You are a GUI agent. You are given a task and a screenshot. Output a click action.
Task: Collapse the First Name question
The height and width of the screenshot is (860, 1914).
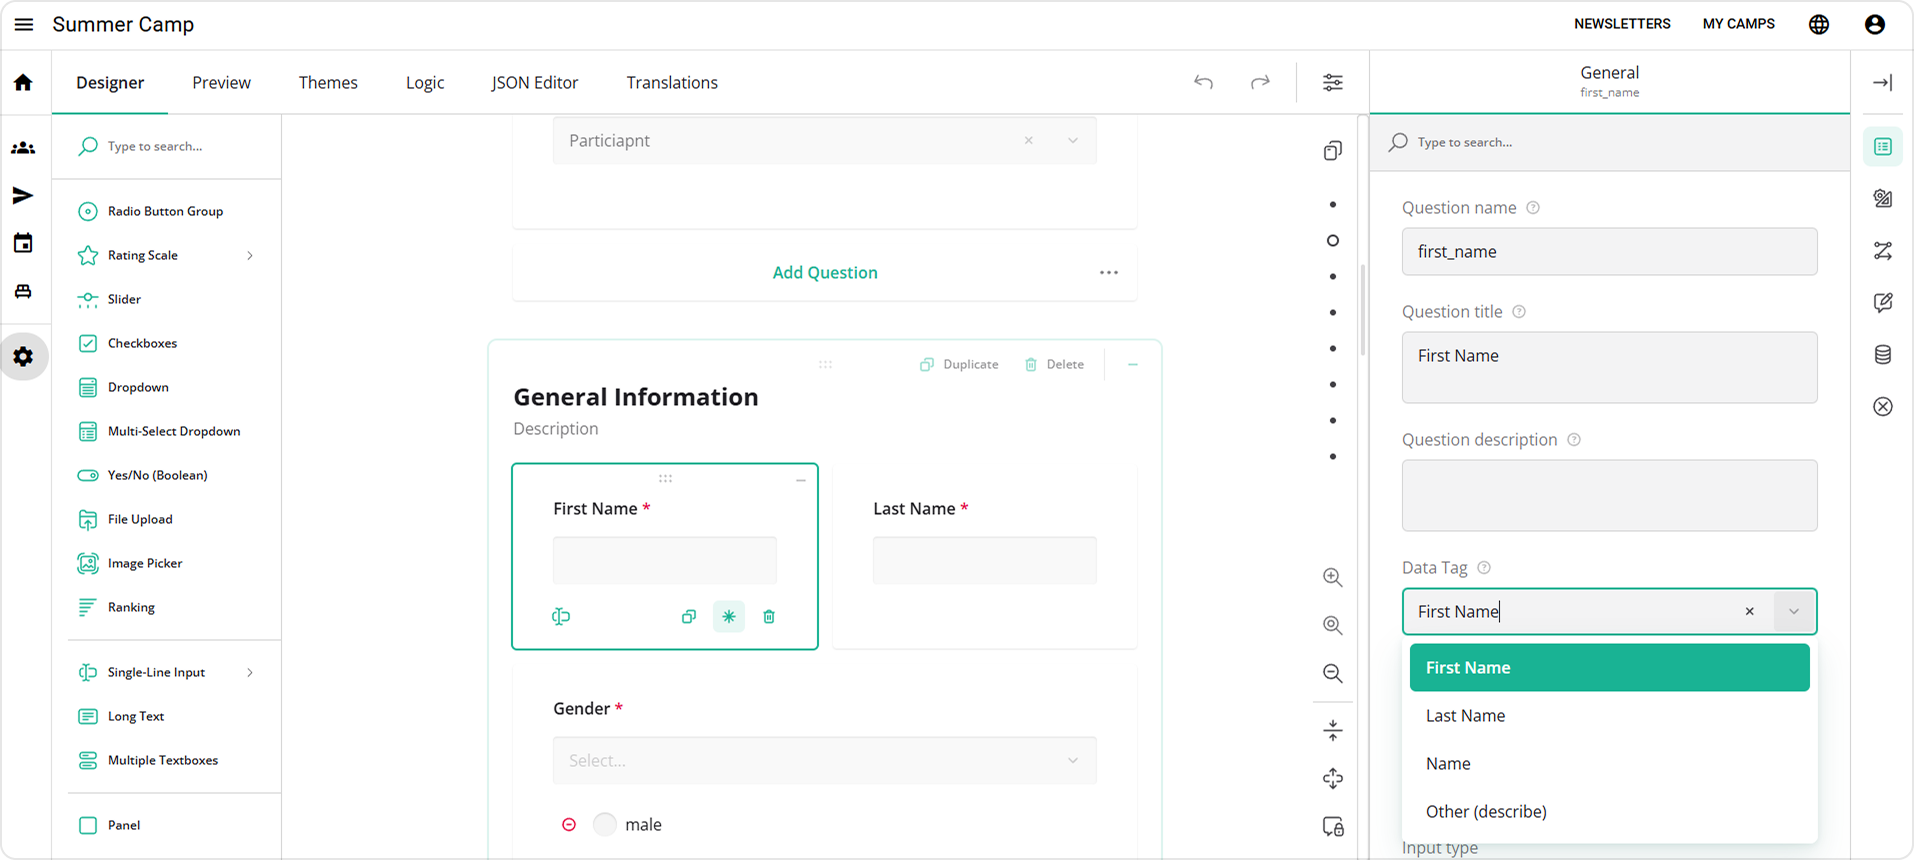coord(801,481)
